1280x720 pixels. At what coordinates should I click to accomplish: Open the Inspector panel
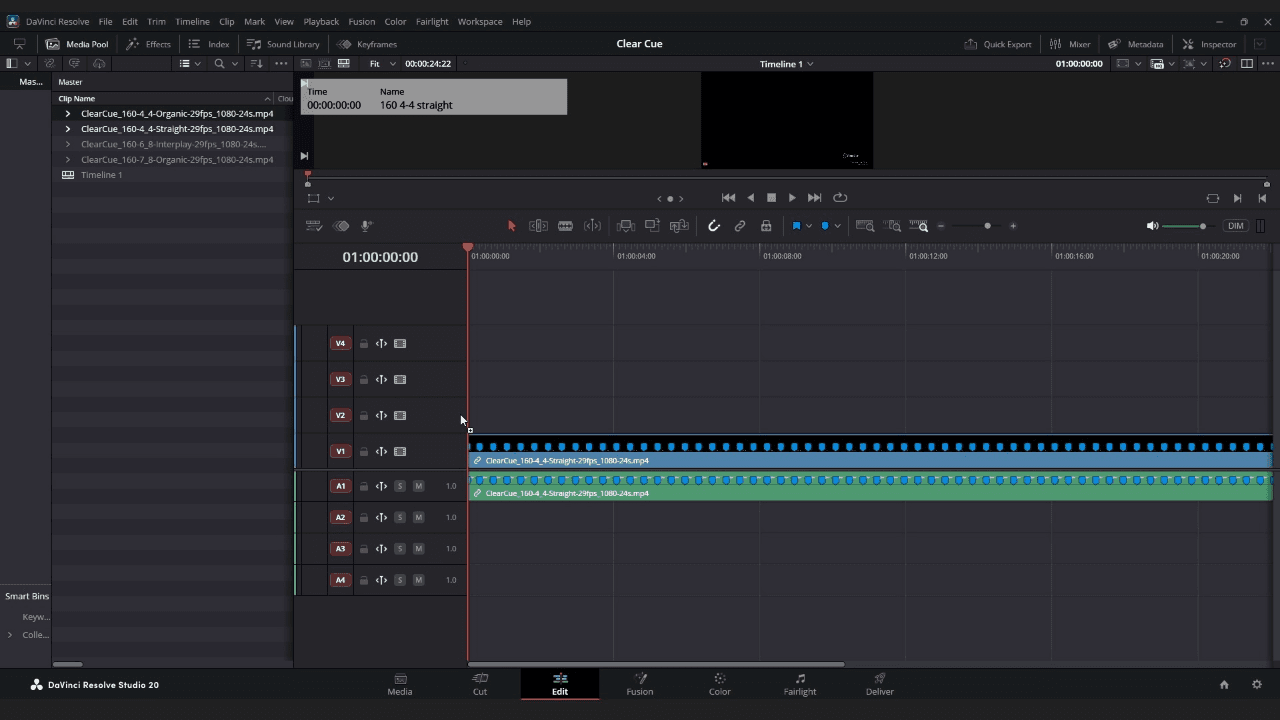click(1211, 44)
